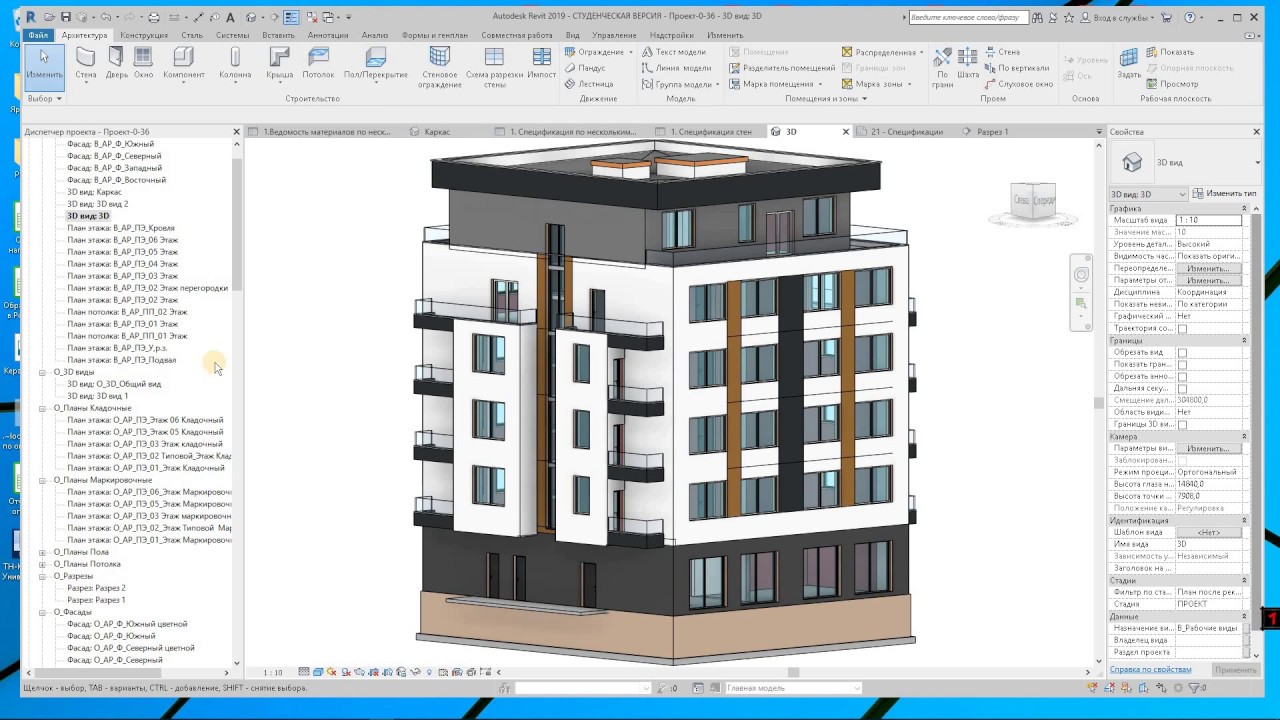1280x720 pixels.
Task: Select the Крыша (Roof) tool
Action: point(280,63)
